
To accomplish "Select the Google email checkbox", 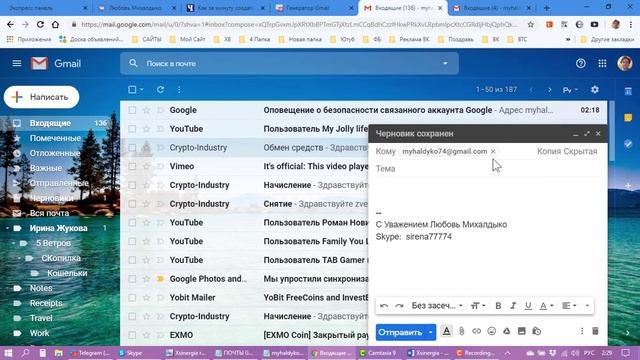I will click(x=132, y=110).
